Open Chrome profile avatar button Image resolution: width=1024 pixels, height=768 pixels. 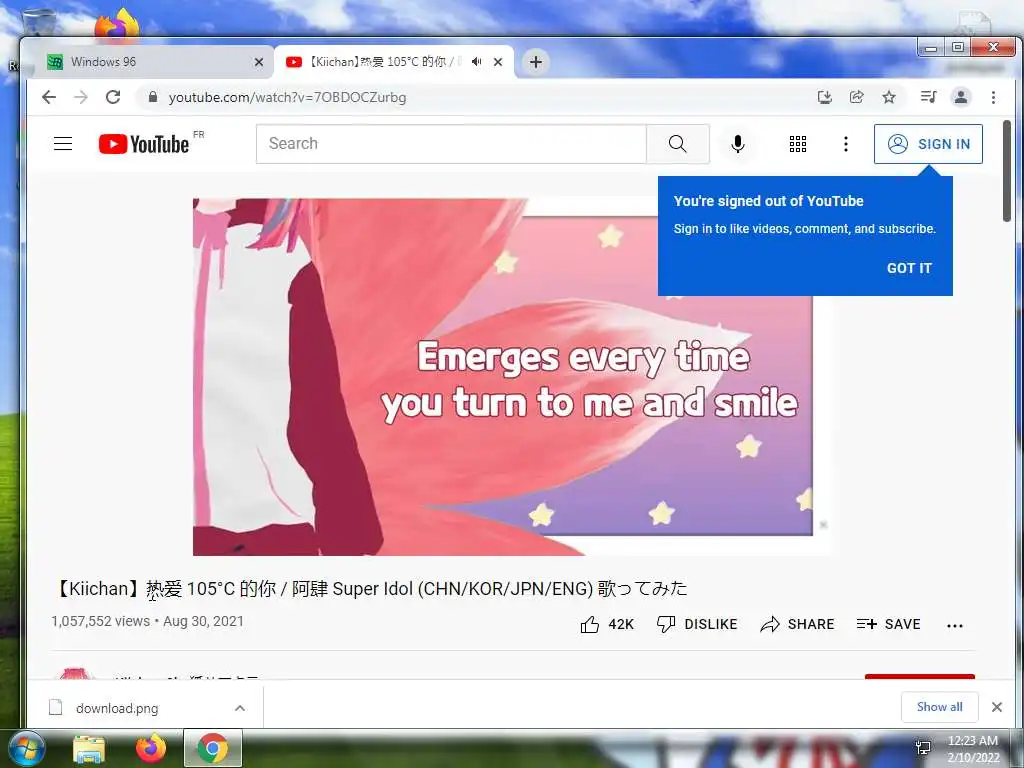961,97
